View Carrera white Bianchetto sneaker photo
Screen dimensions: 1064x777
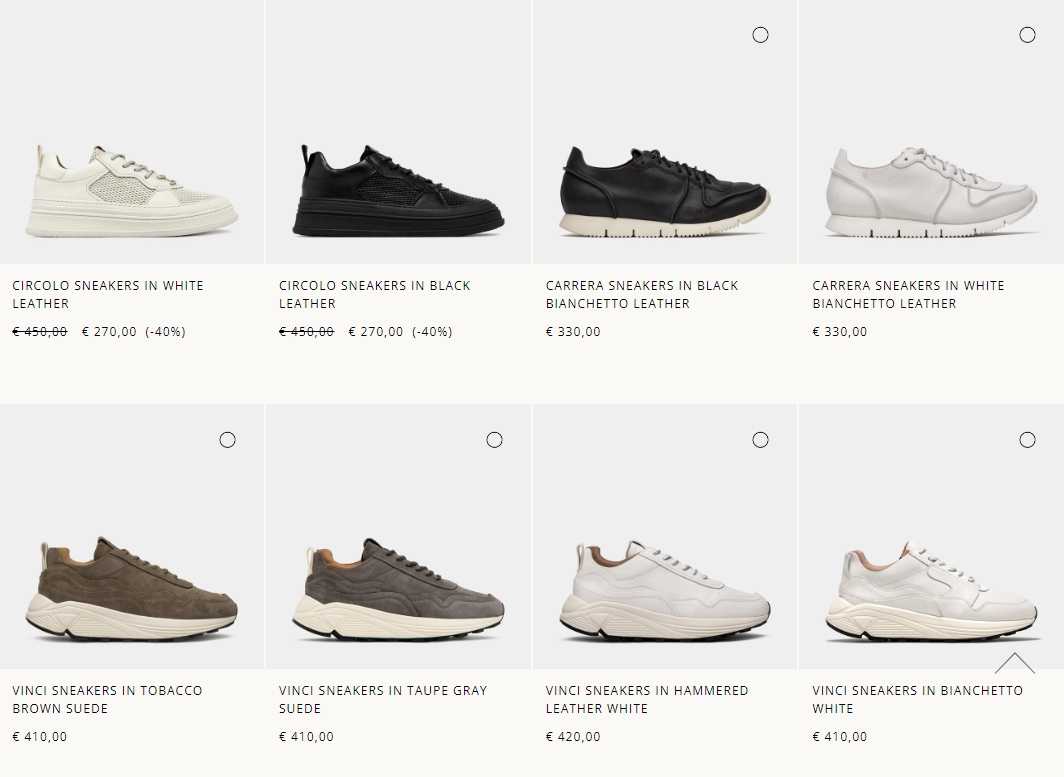932,132
